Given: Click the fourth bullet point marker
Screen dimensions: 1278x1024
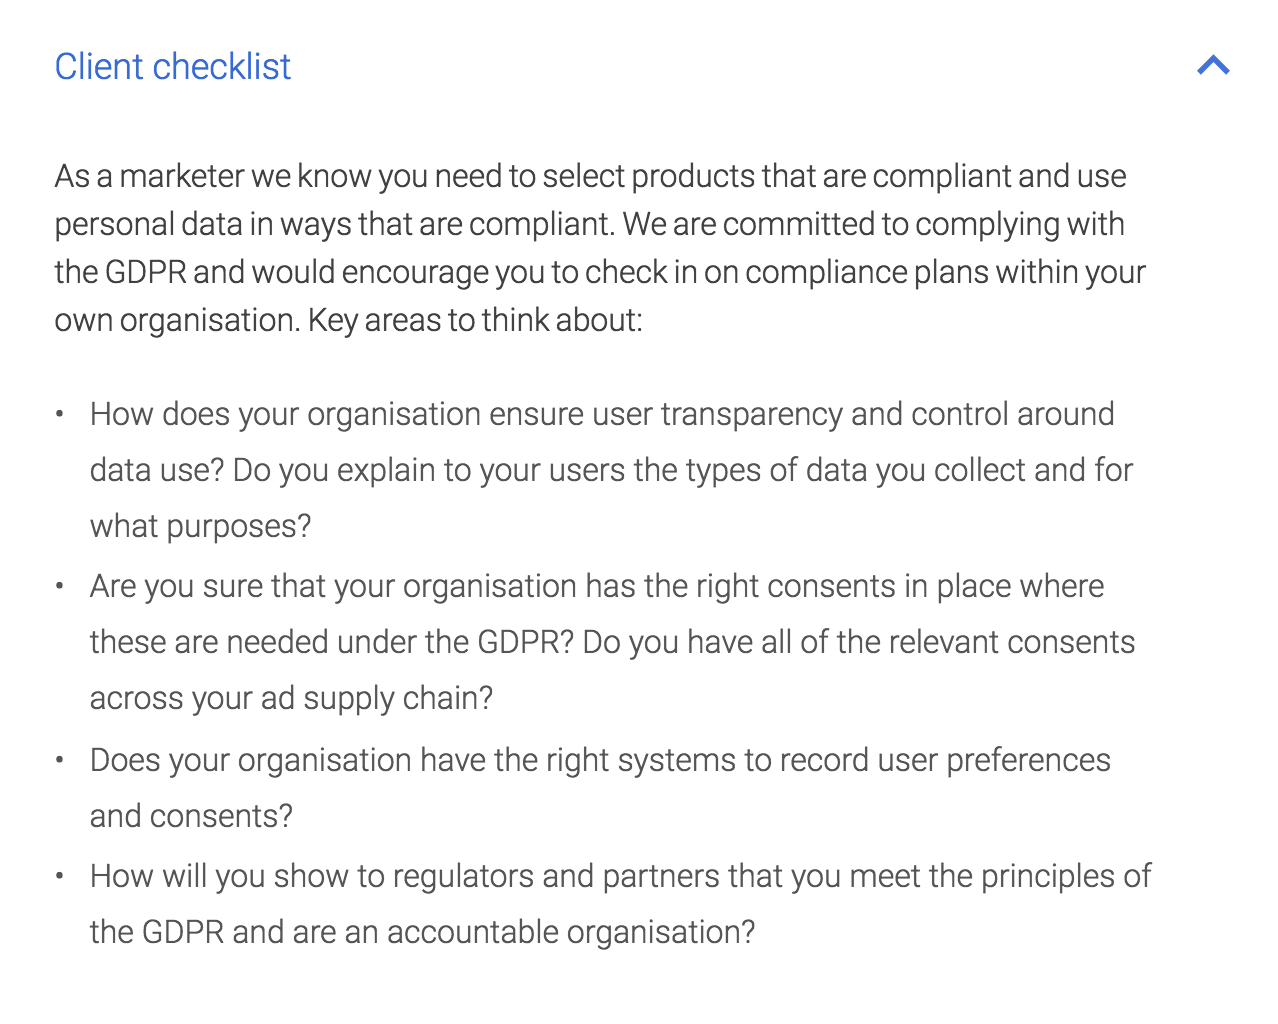Looking at the screenshot, I should point(60,874).
